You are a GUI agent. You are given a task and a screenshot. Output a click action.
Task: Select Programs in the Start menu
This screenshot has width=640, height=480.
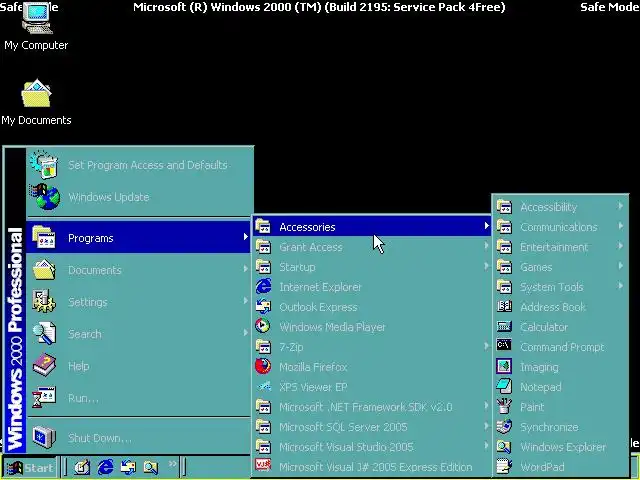tap(138, 238)
